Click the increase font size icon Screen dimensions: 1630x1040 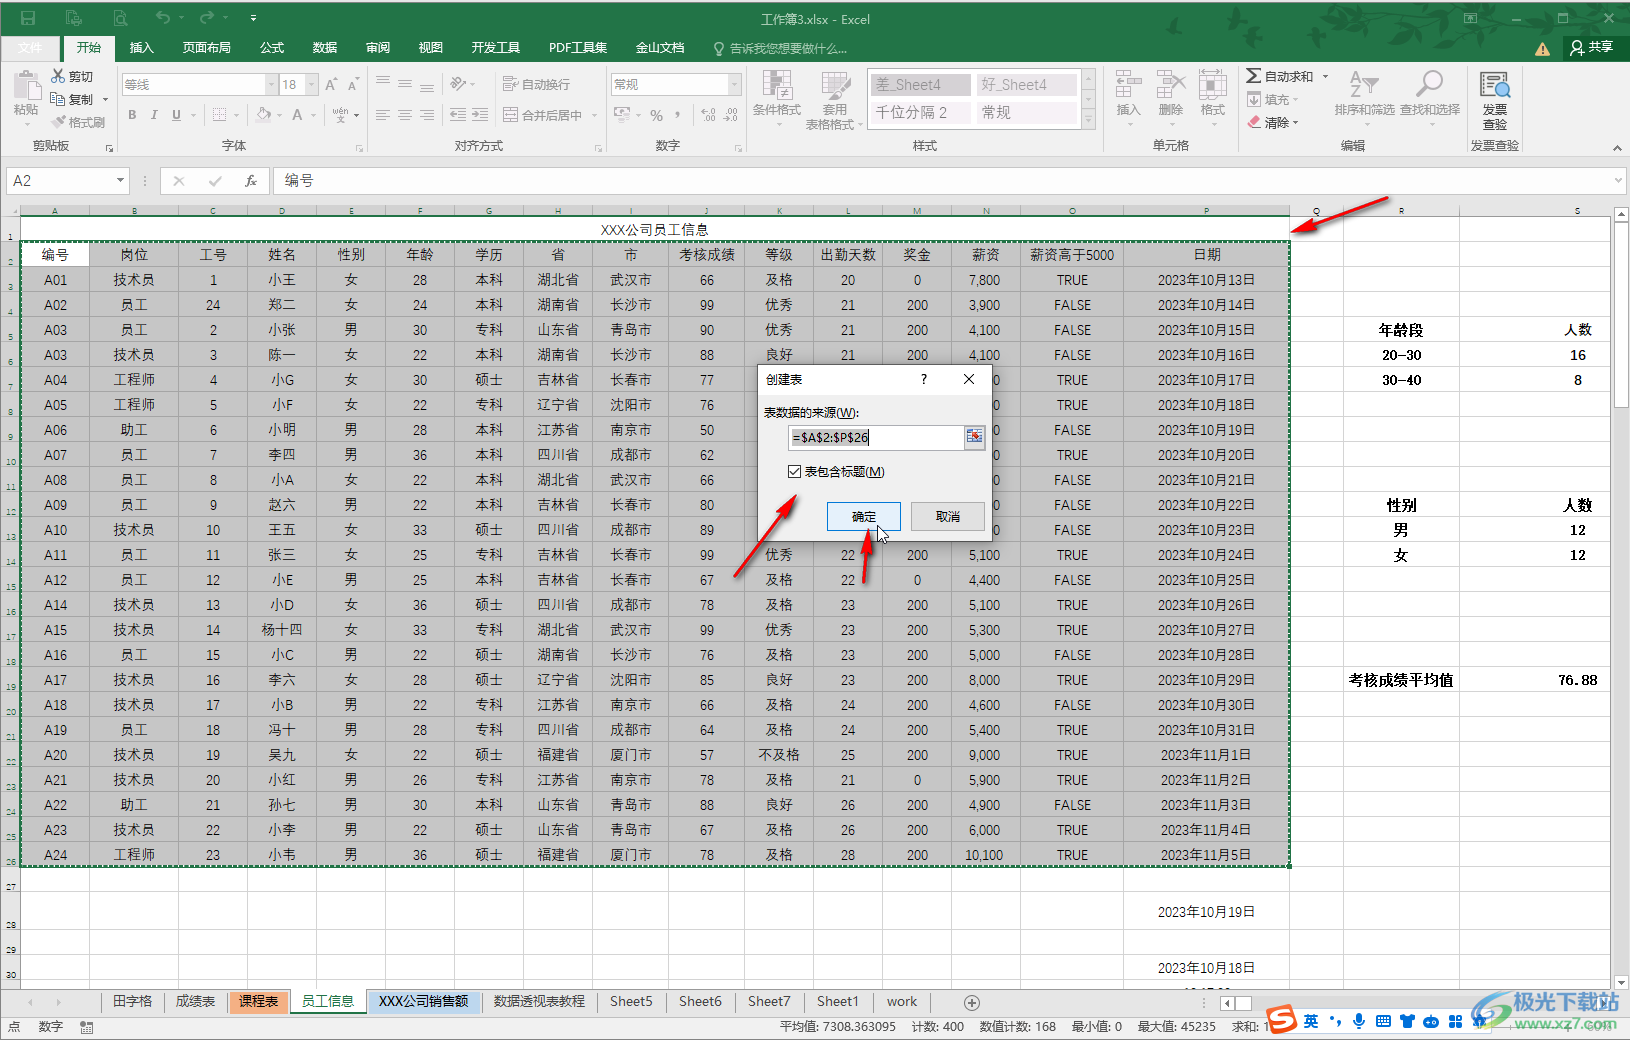[x=332, y=85]
